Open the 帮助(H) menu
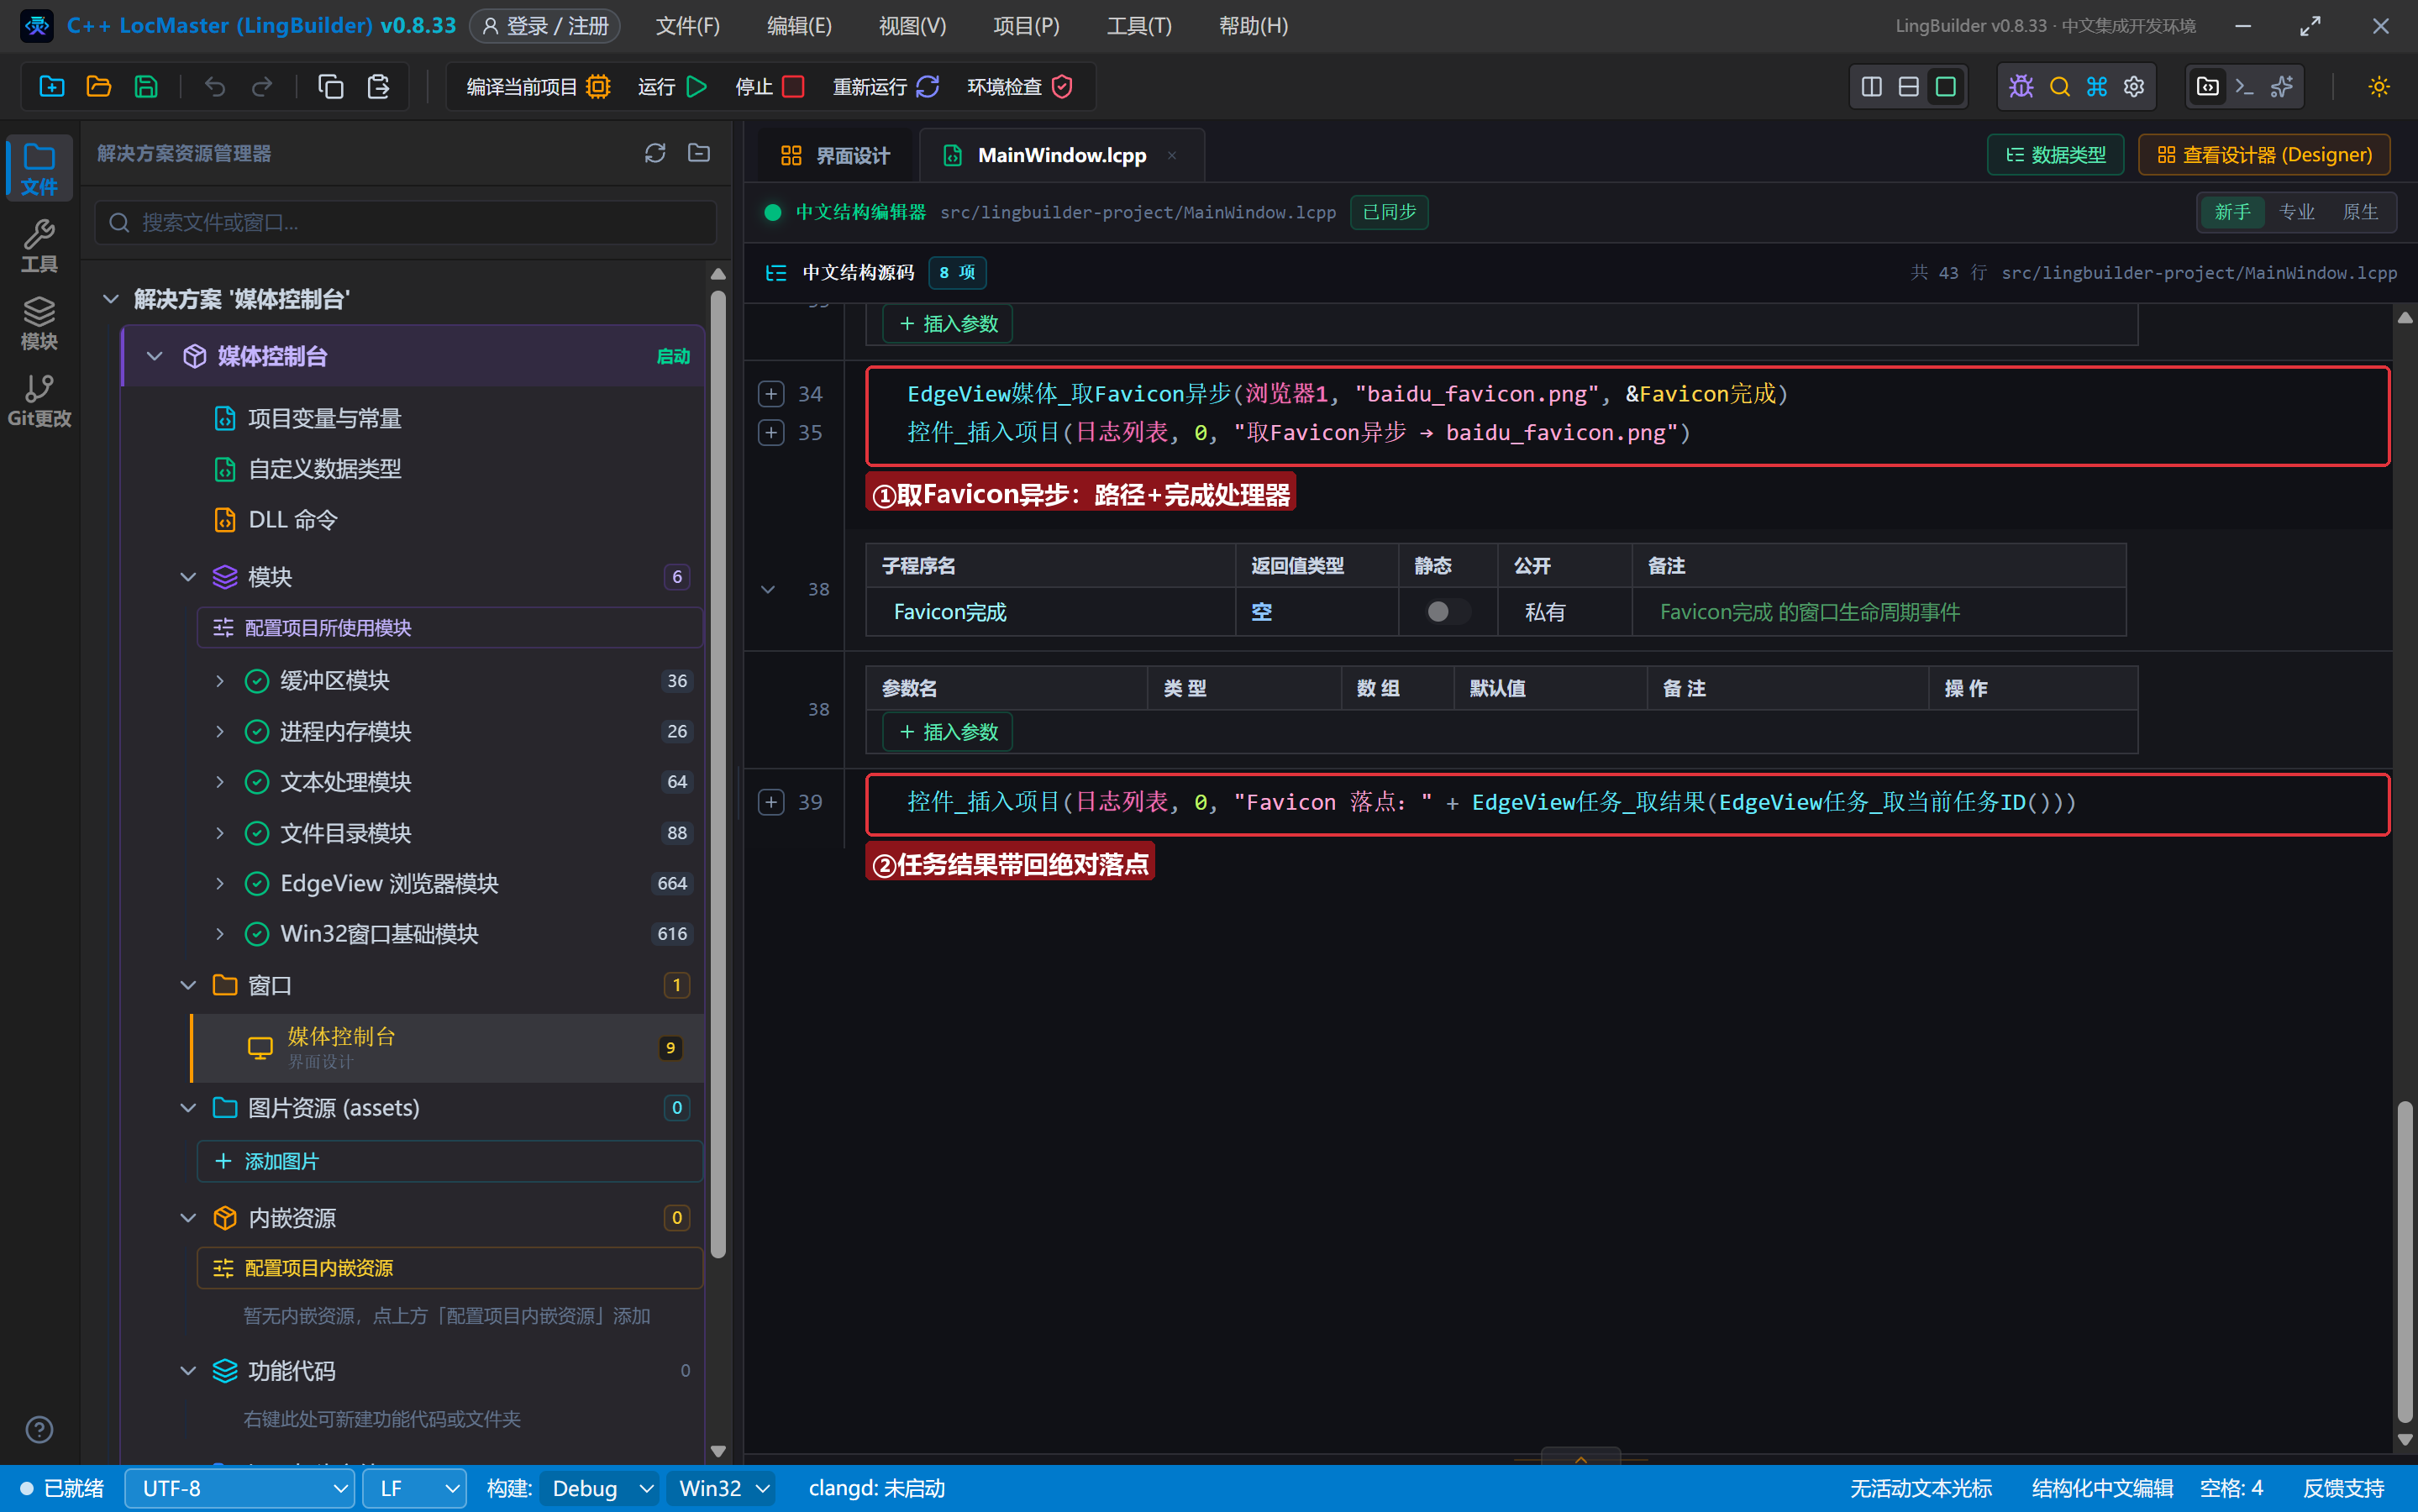 [1253, 26]
